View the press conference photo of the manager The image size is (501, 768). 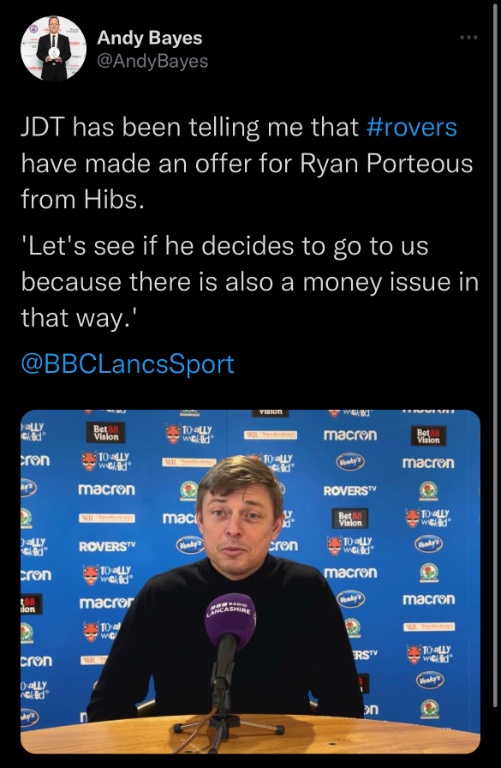pos(250,581)
